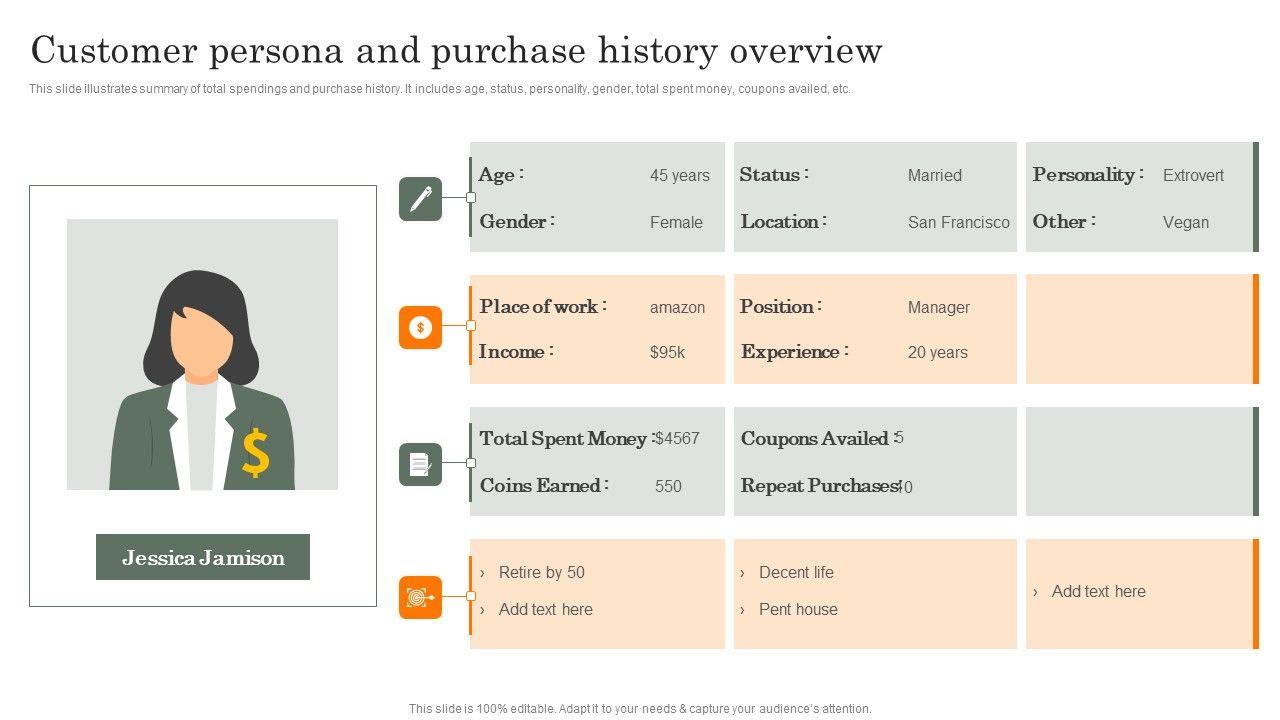This screenshot has height=720, width=1280.
Task: Click the orange target goal icon
Action: coord(420,597)
